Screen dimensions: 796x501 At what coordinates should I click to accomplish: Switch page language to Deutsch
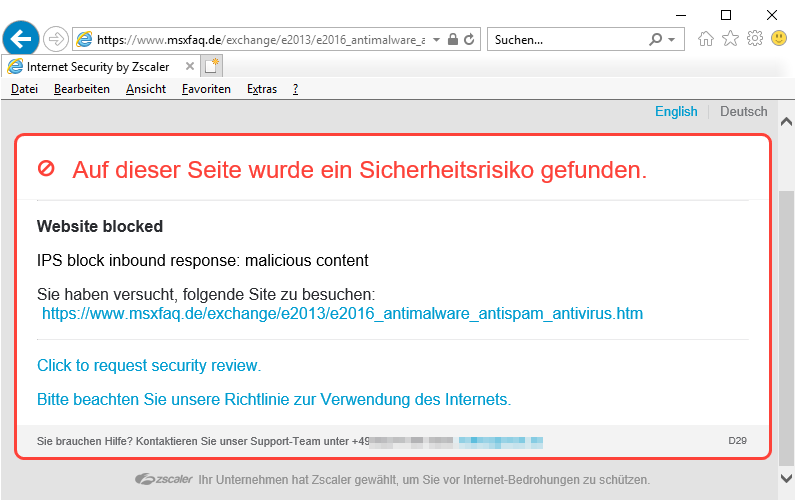click(744, 112)
